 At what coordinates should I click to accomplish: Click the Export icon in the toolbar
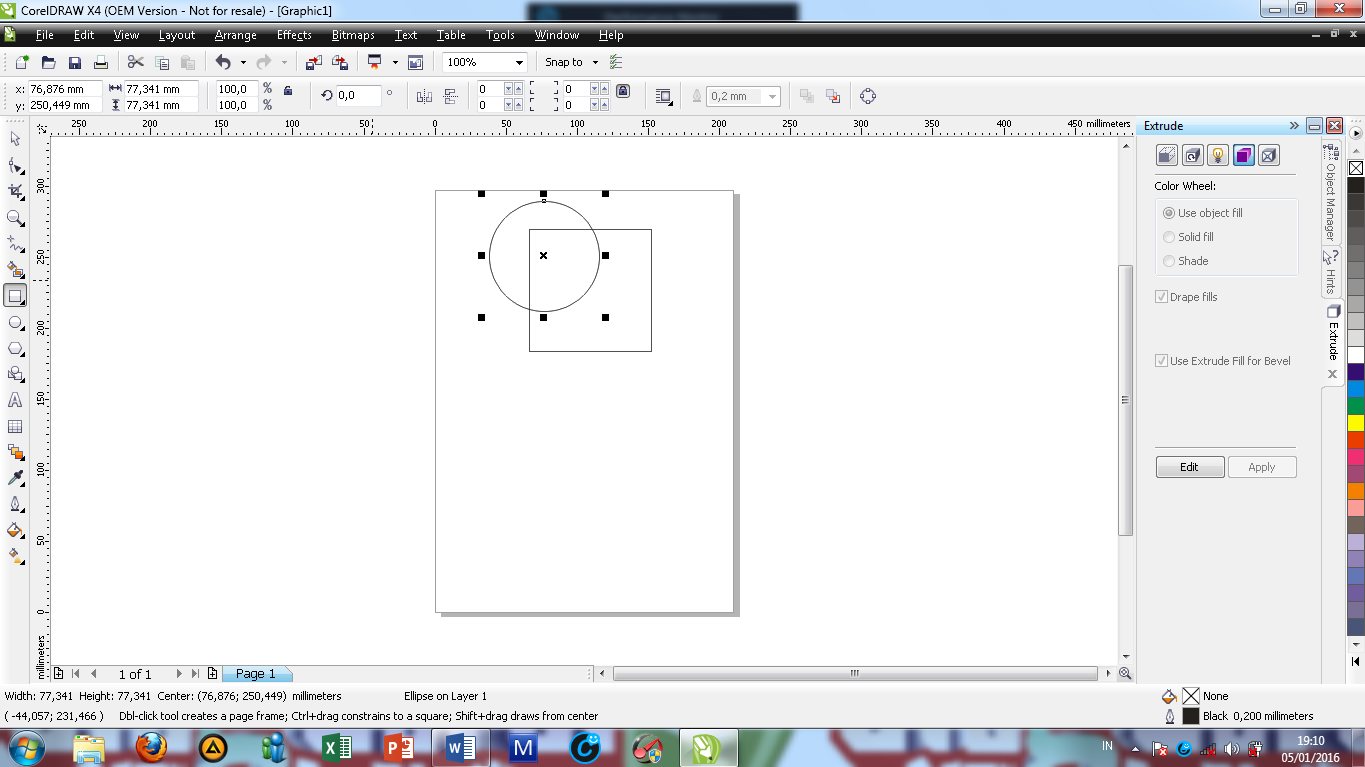pos(340,62)
